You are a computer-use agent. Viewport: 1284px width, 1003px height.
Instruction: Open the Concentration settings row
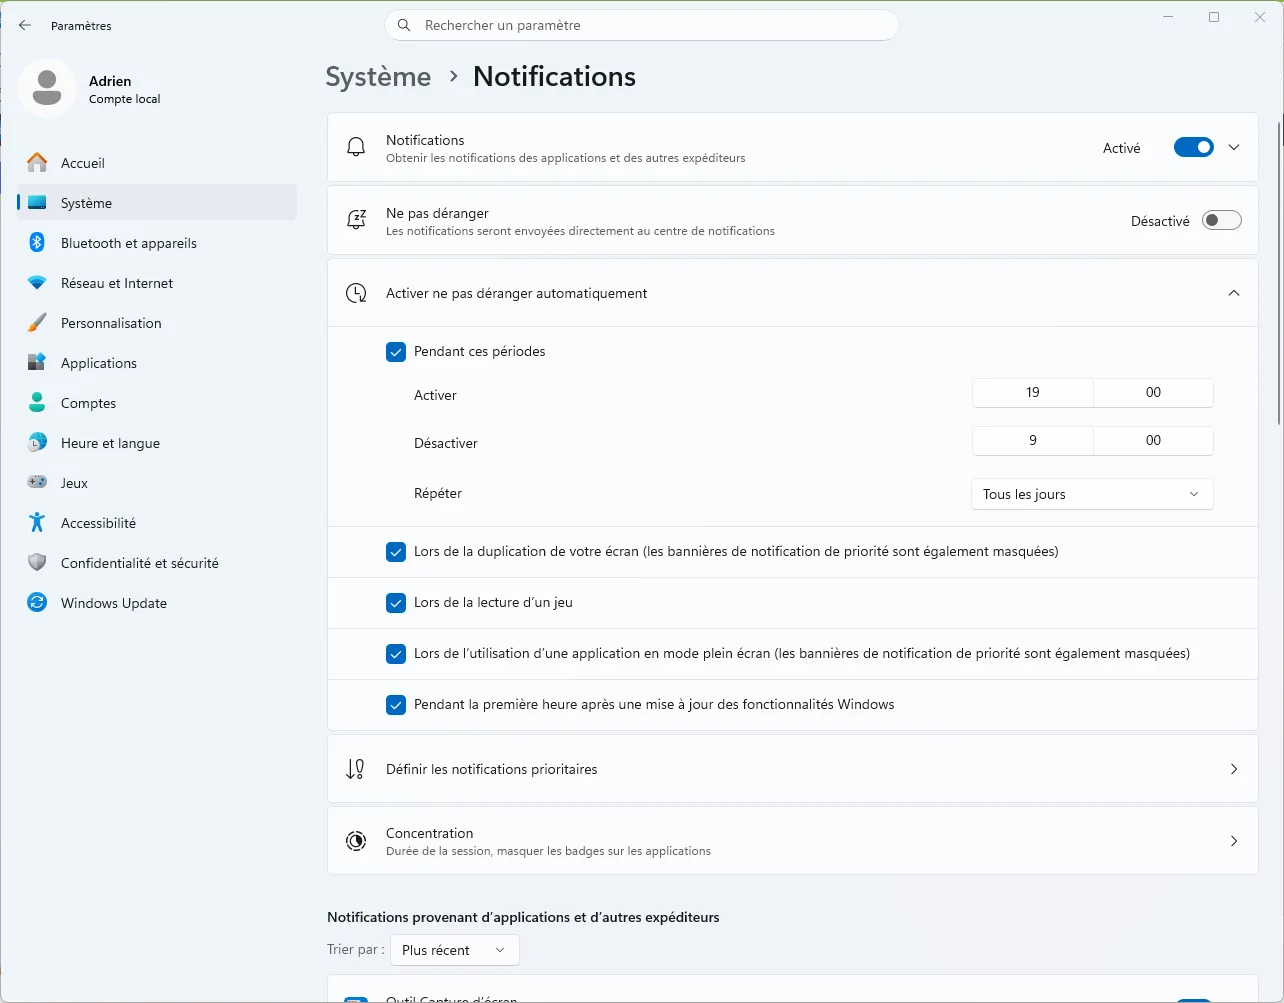[793, 841]
